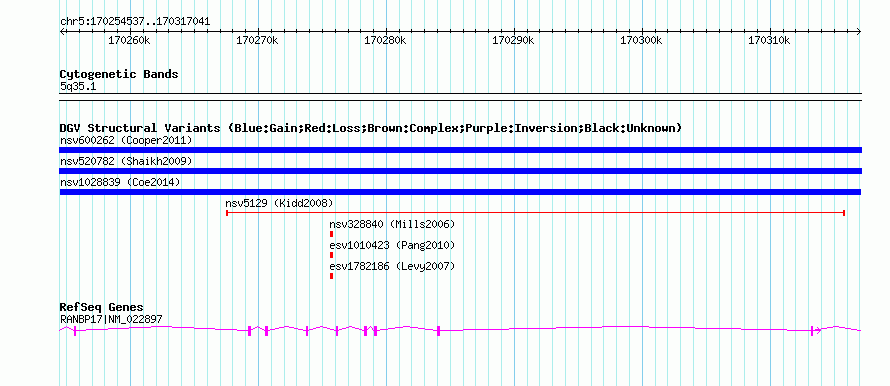Click the red loss line for nsv5129
Screen dimensions: 890x386
click(536, 213)
